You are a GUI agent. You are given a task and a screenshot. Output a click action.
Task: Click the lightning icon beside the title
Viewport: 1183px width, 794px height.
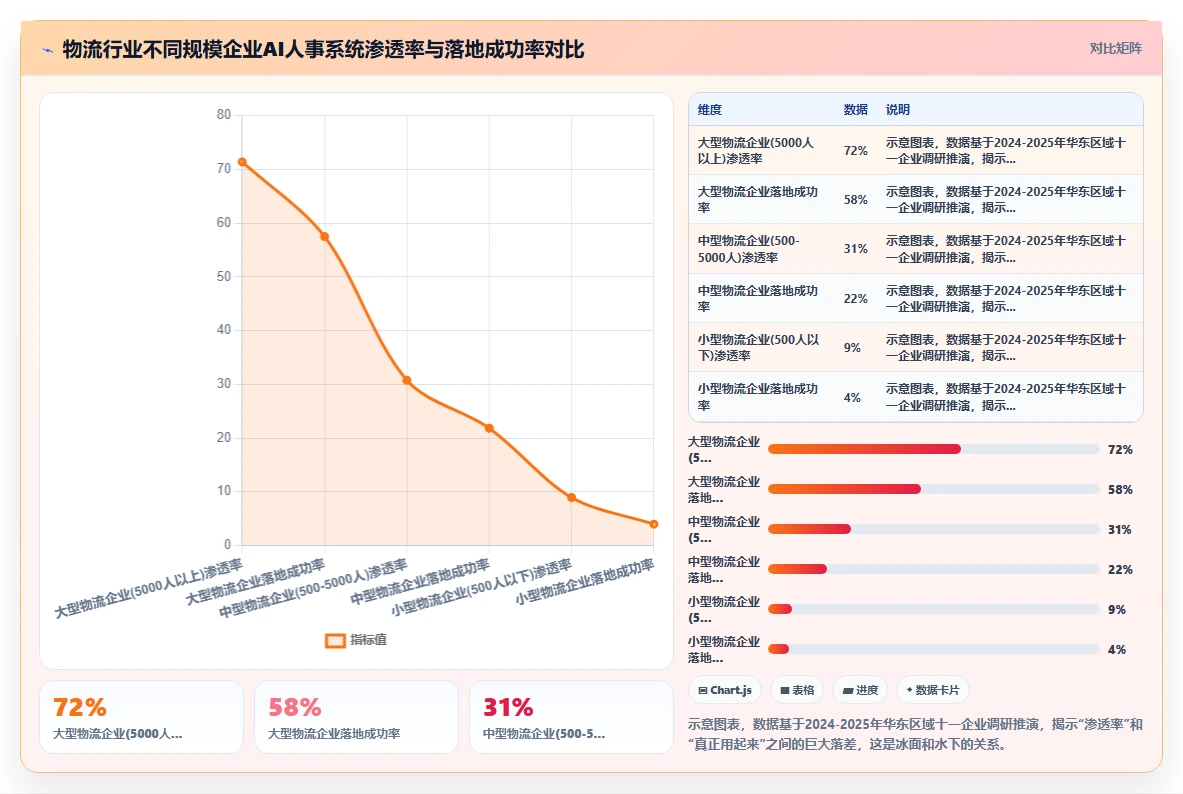tap(48, 51)
